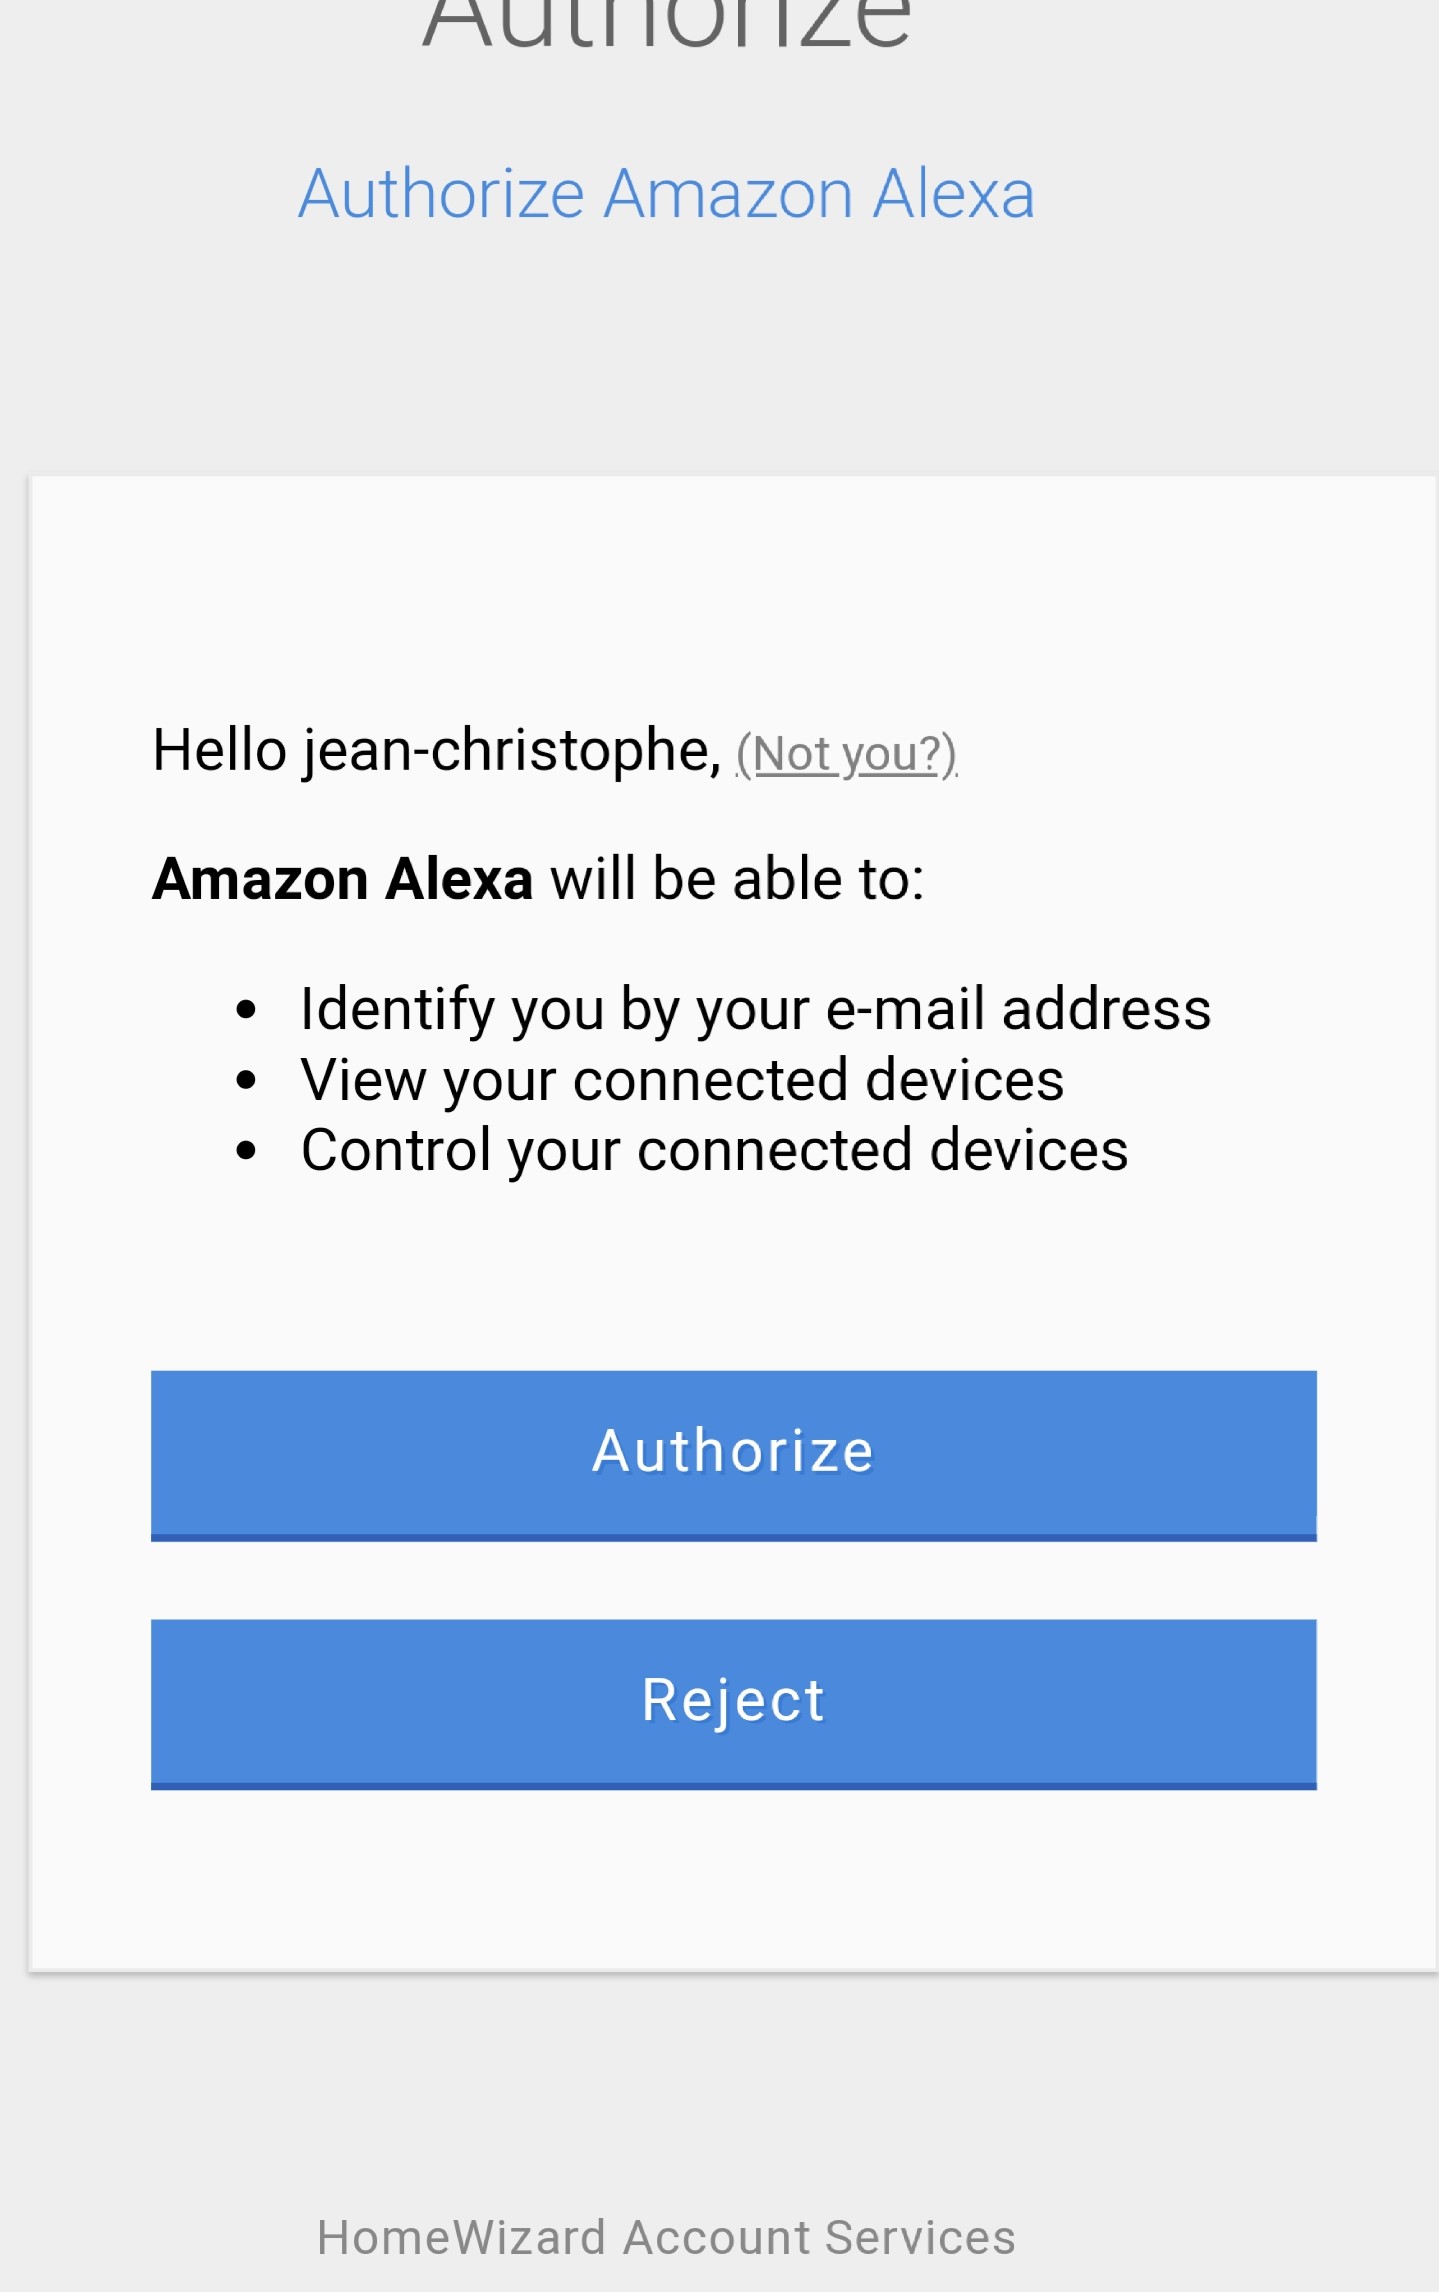Viewport: 1439px width, 2292px height.
Task: Click the large Authorize page title
Action: (x=666, y=20)
